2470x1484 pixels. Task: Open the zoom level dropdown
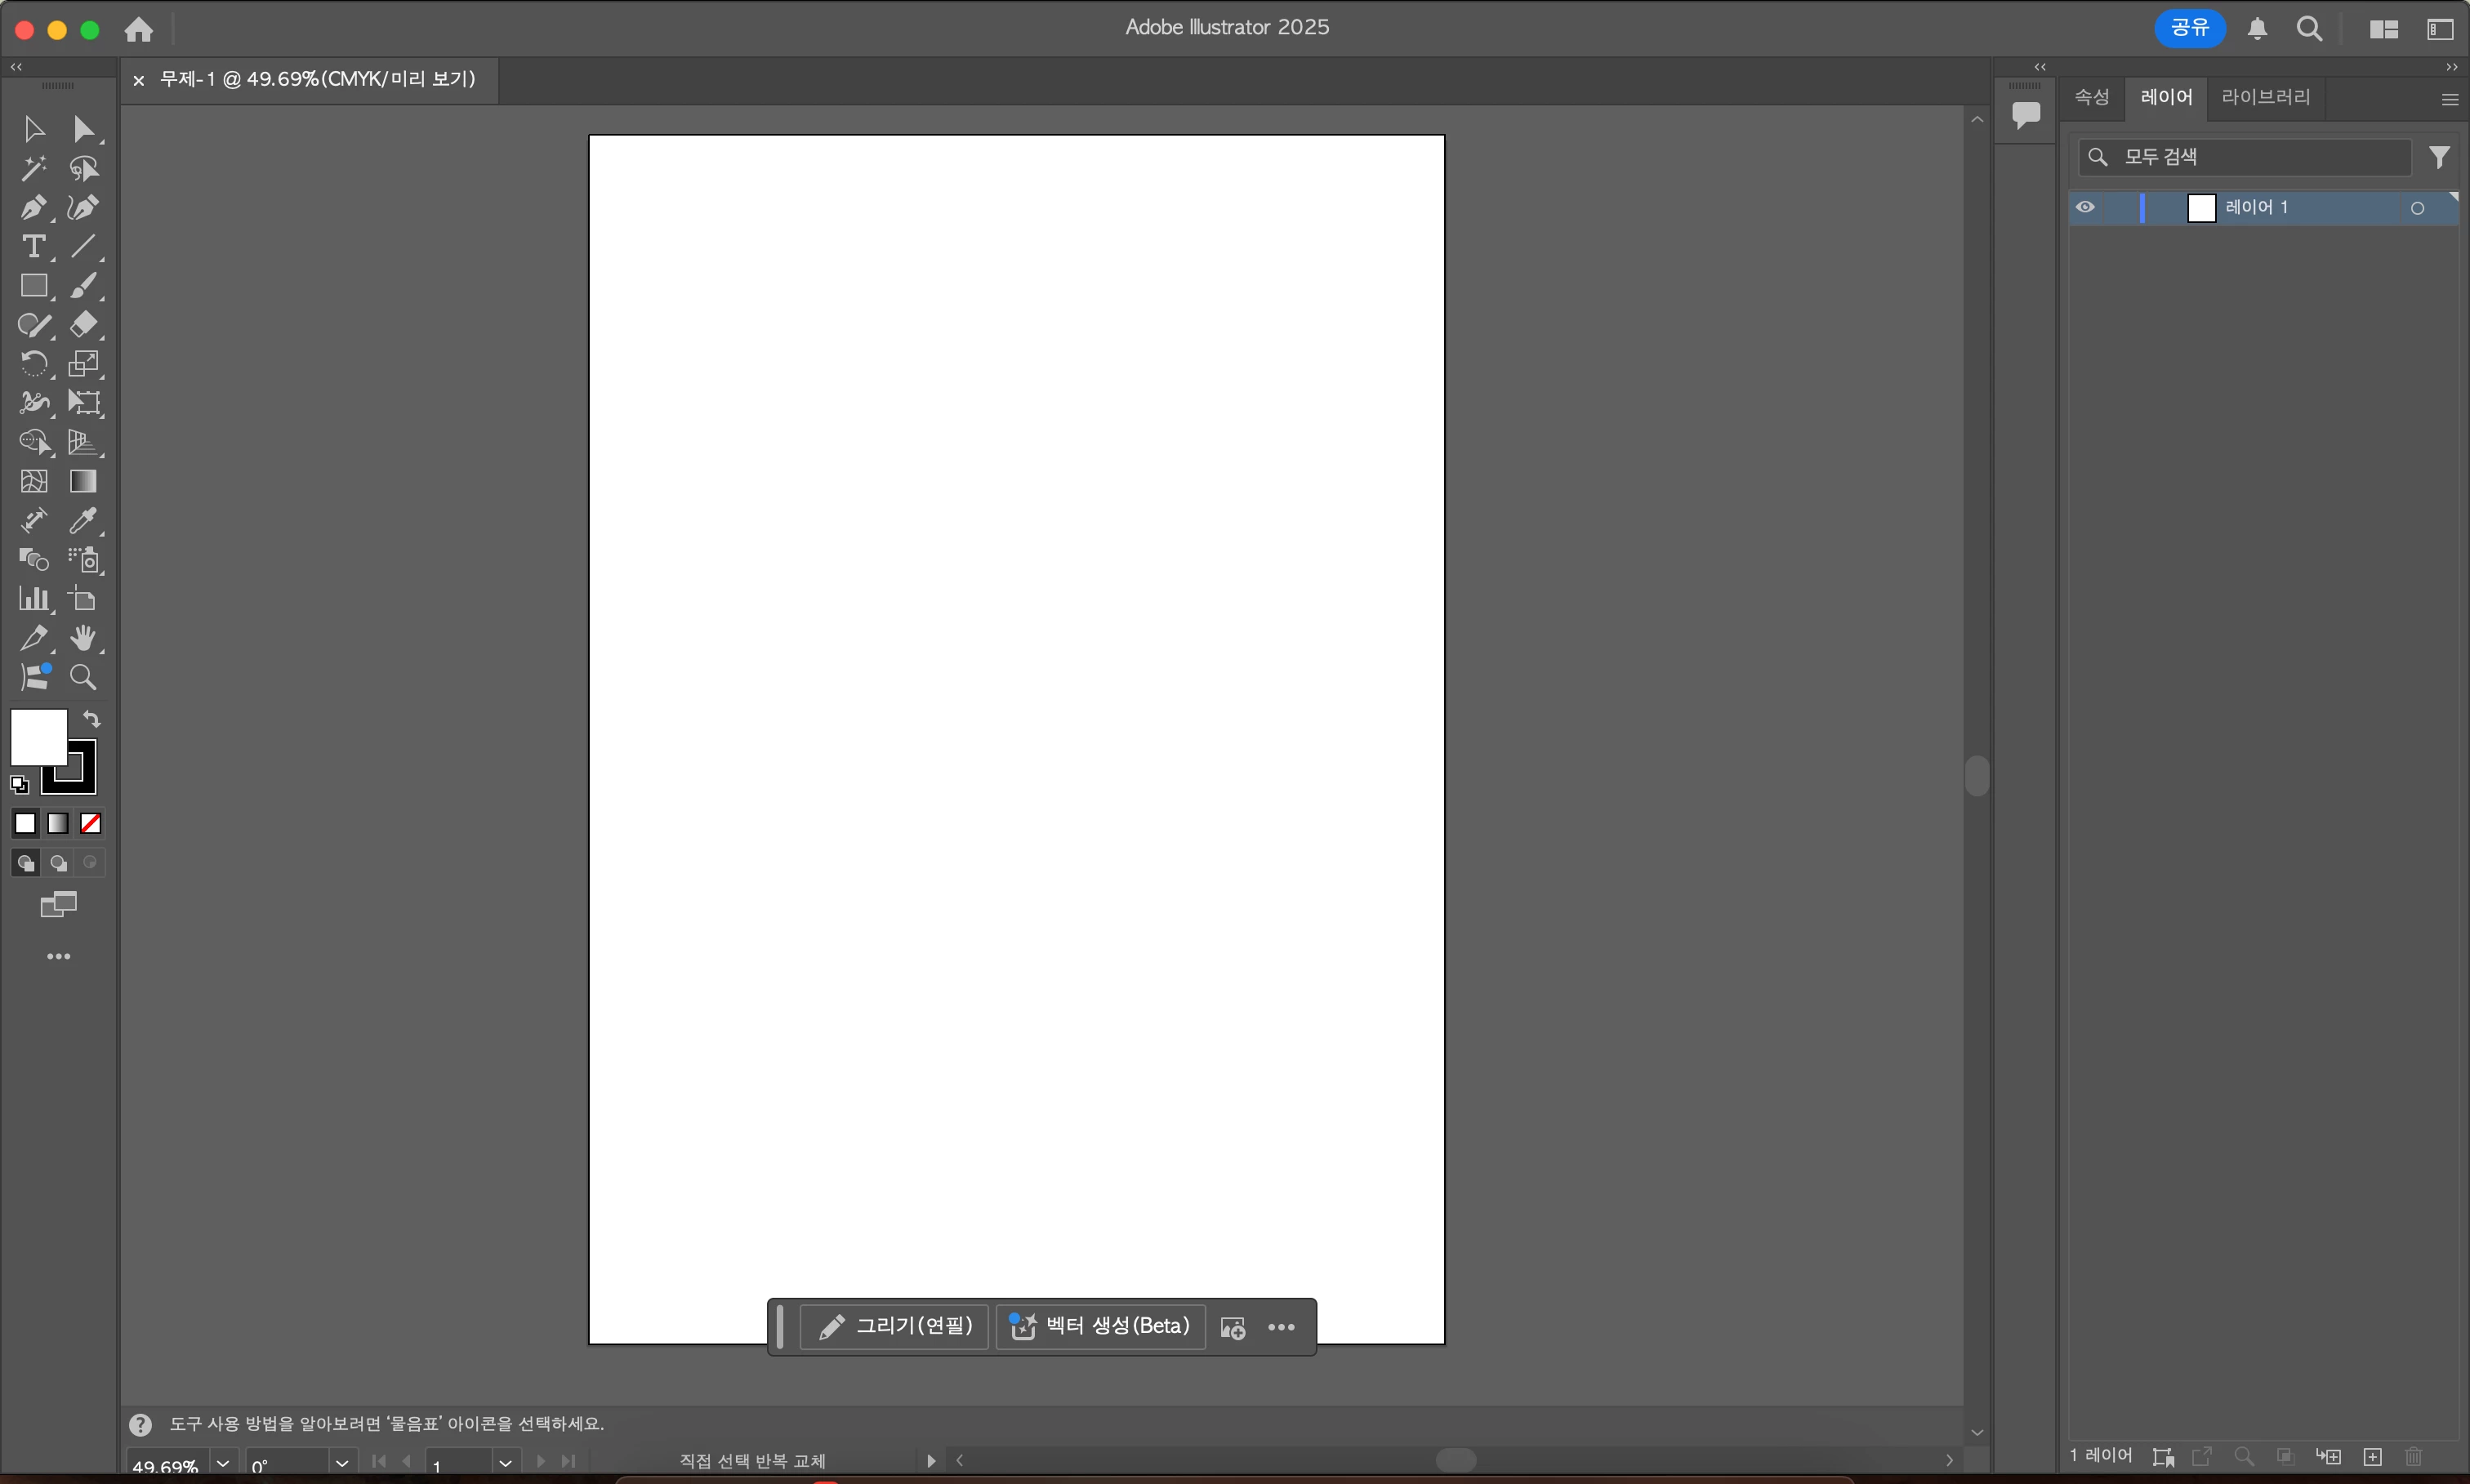tap(223, 1462)
